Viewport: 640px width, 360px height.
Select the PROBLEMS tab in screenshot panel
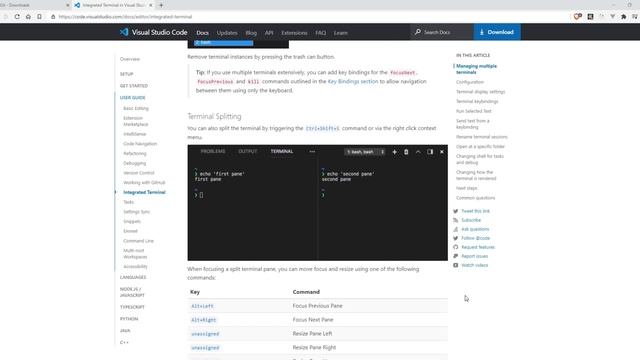coord(213,151)
